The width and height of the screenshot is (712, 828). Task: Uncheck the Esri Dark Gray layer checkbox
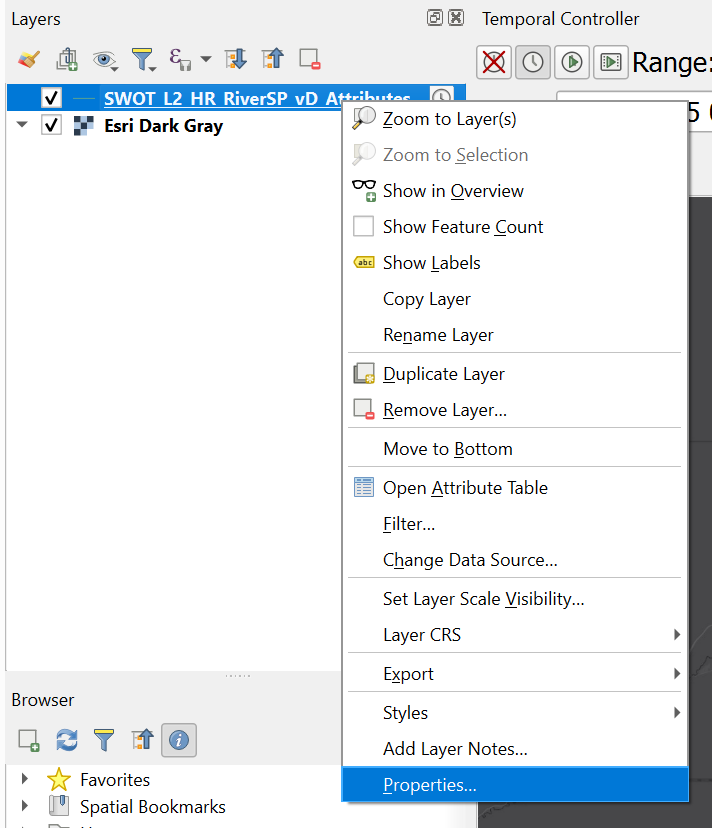click(x=51, y=125)
